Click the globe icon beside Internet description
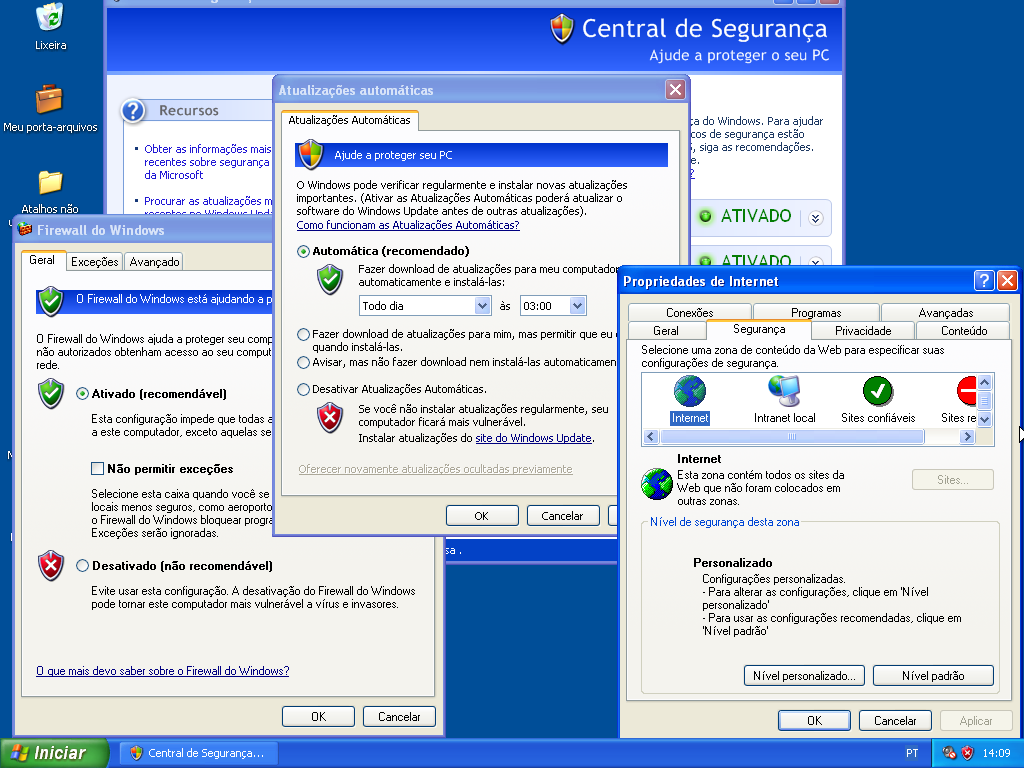This screenshot has height=768, width=1024. [x=657, y=484]
